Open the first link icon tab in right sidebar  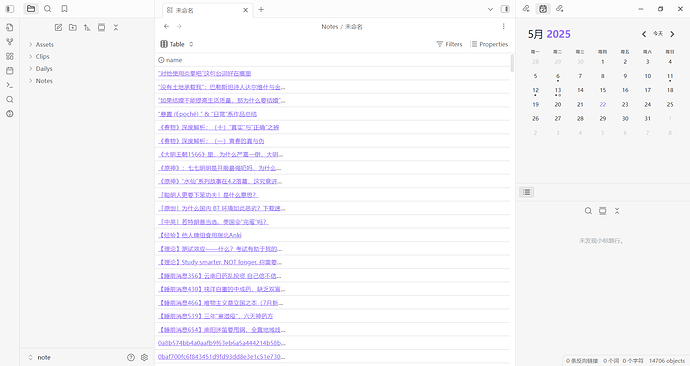[526, 9]
